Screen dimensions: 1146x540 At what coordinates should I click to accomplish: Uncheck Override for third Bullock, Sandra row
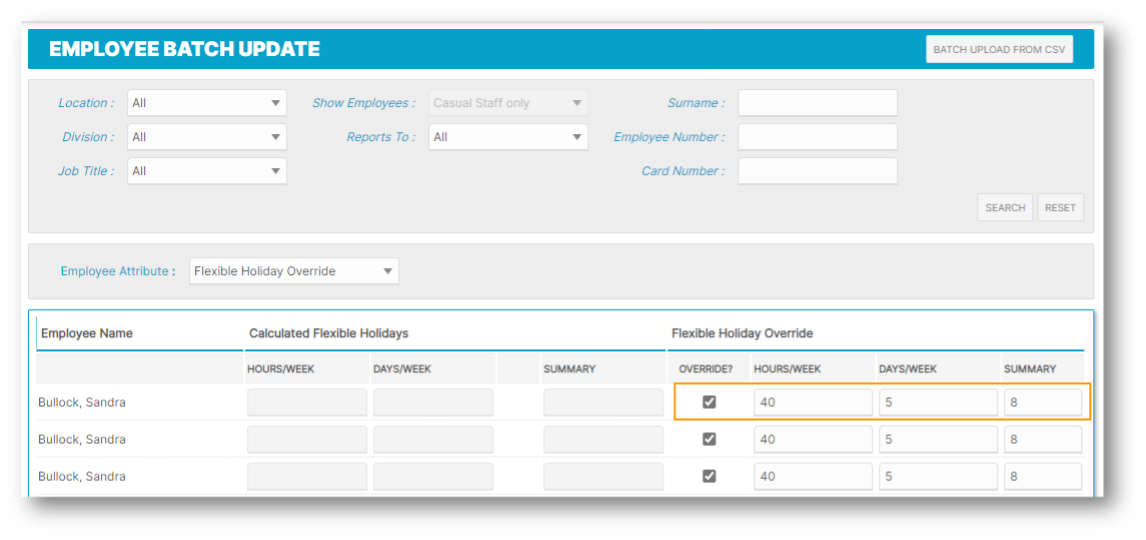pos(709,476)
